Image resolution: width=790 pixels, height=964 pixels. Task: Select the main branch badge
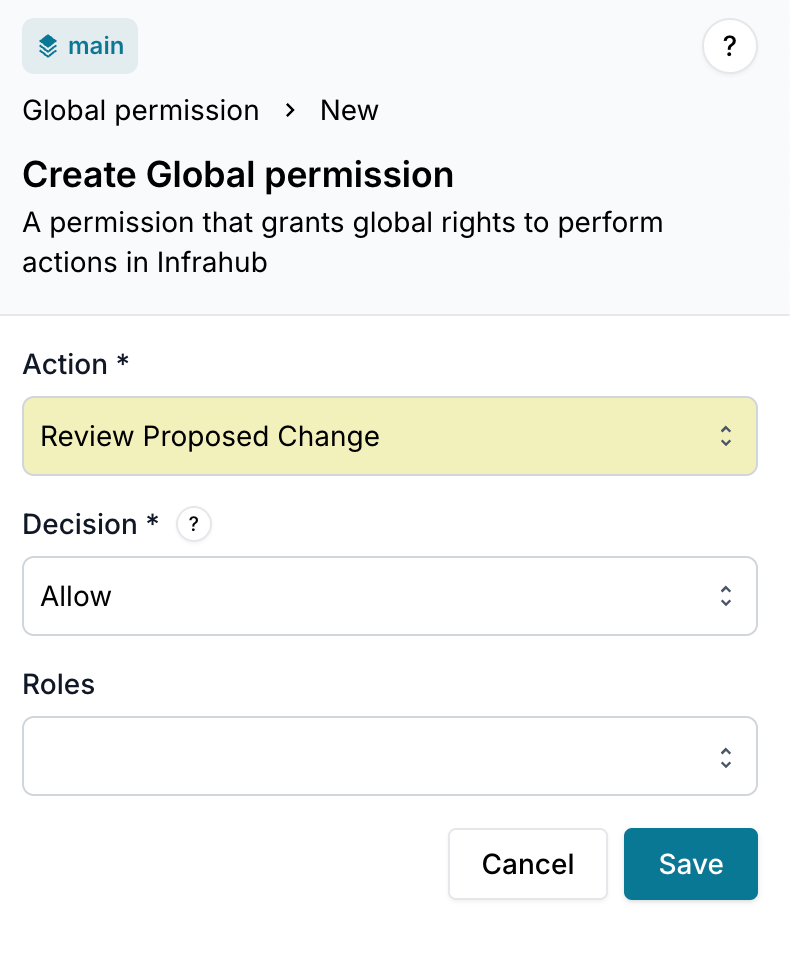tap(80, 45)
